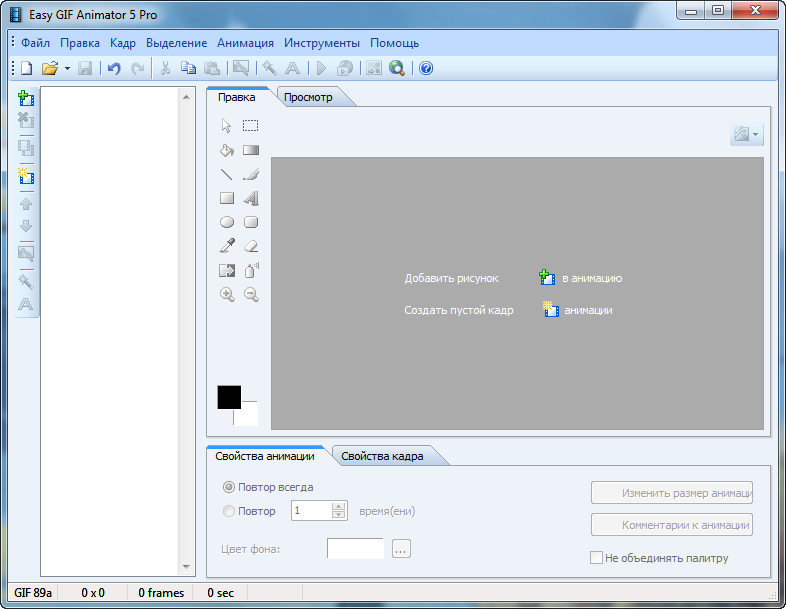Viewport: 786px width, 609px height.
Task: Open help question mark icon
Action: coord(426,68)
